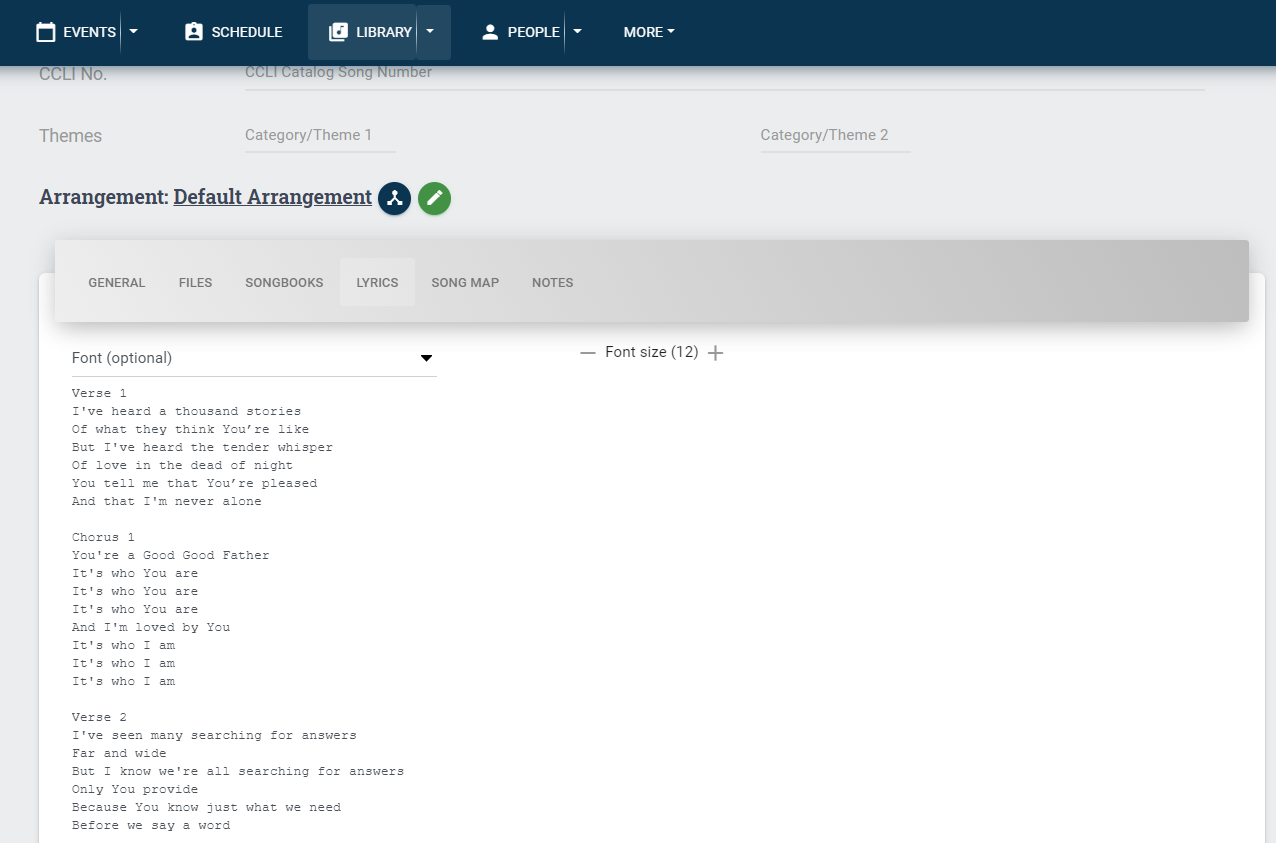Expand the Library dropdown arrow
Image resolution: width=1276 pixels, height=843 pixels.
(430, 32)
